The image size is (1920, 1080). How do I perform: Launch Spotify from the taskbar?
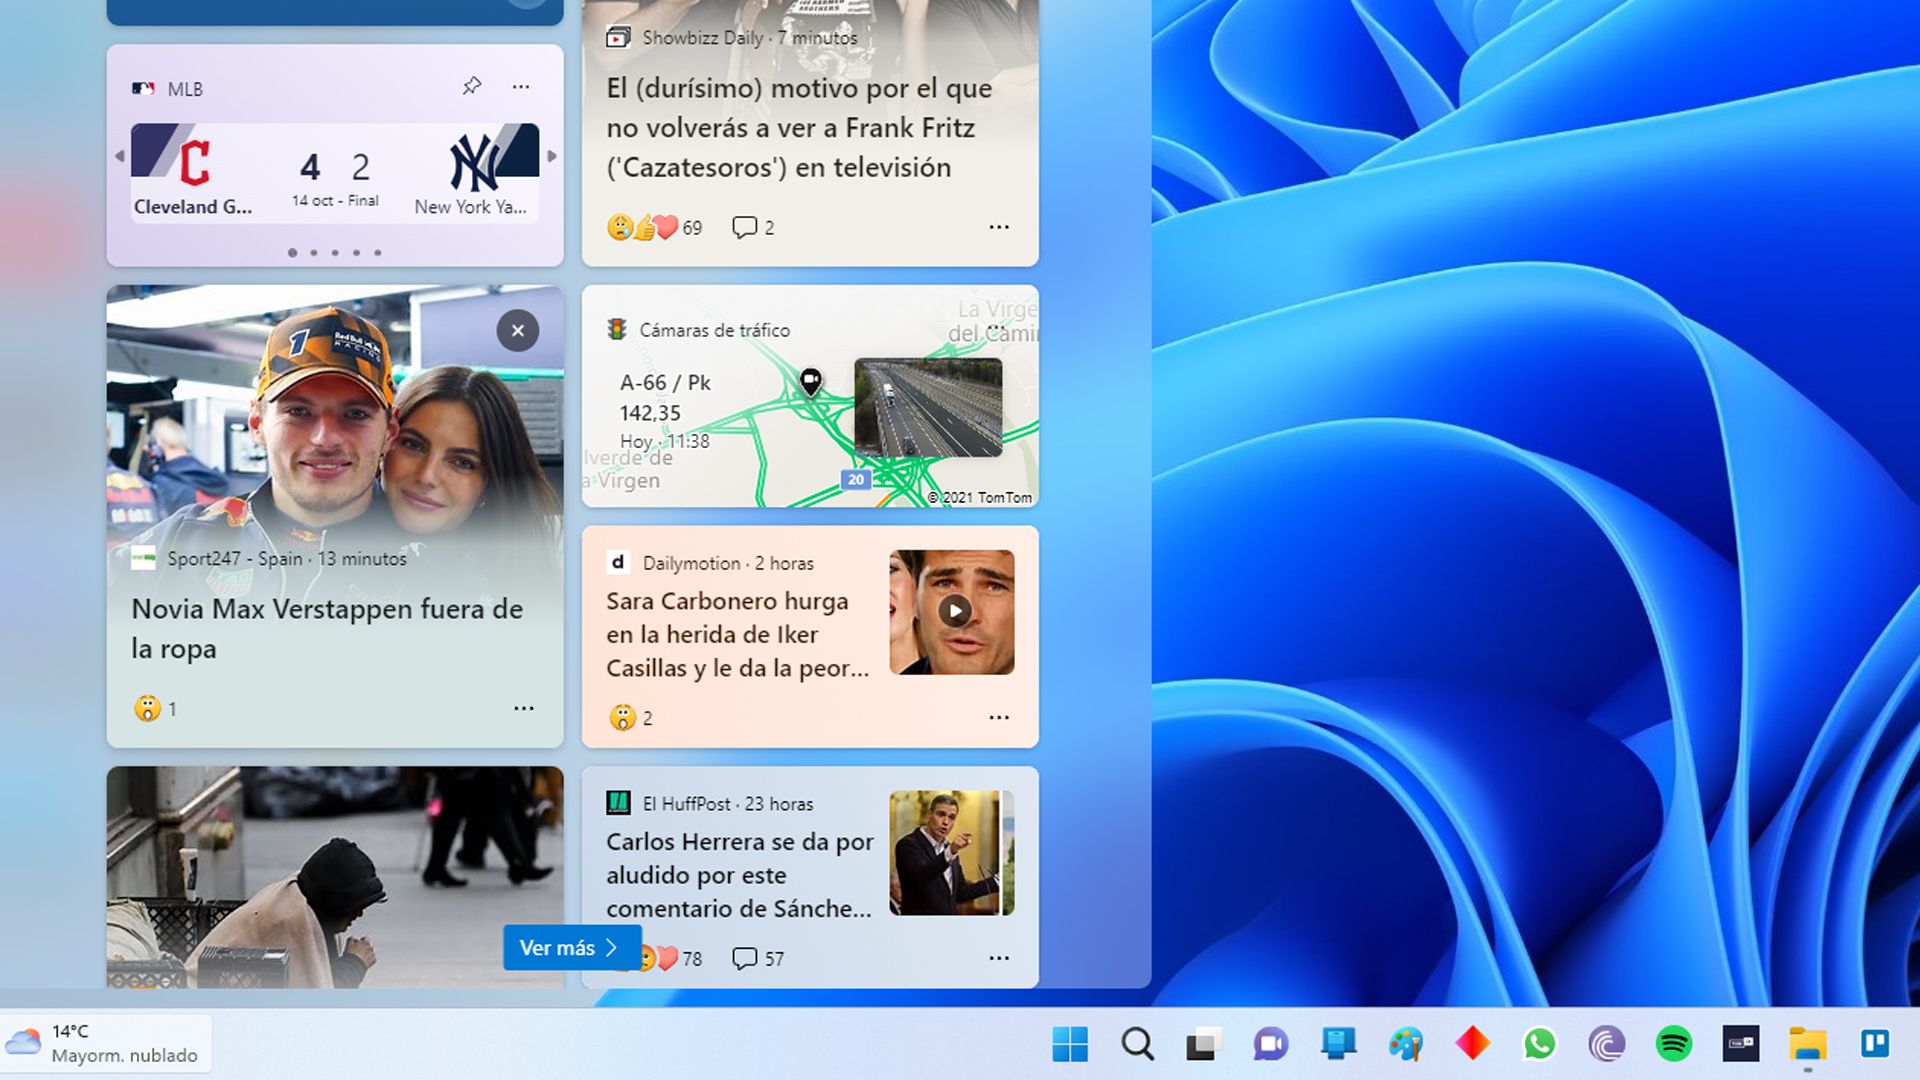1670,1044
